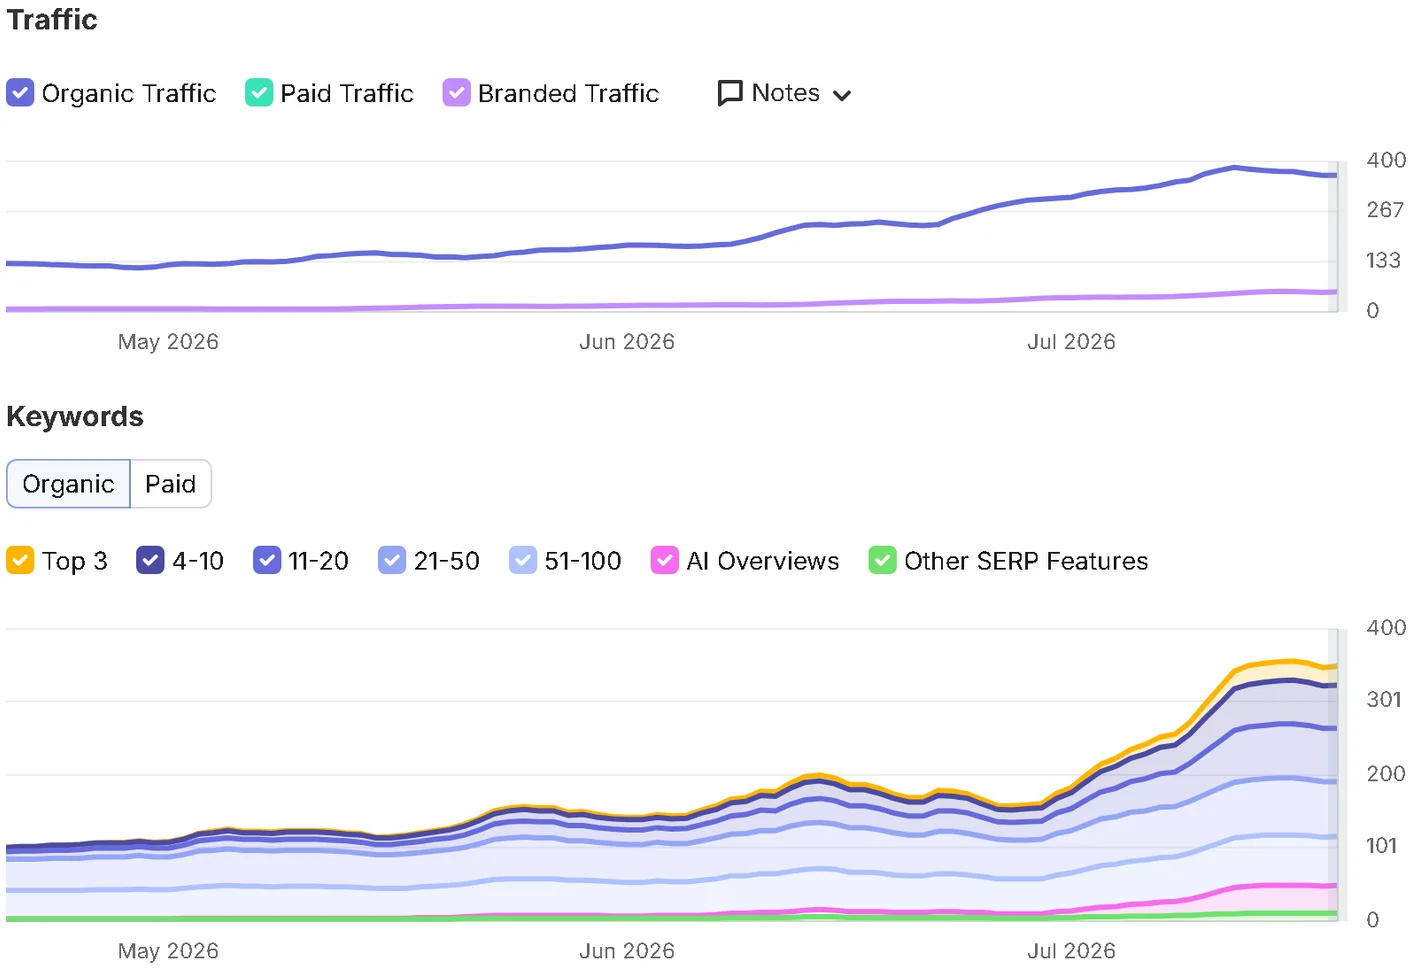Click the Other SERP Features legend label

click(1026, 561)
